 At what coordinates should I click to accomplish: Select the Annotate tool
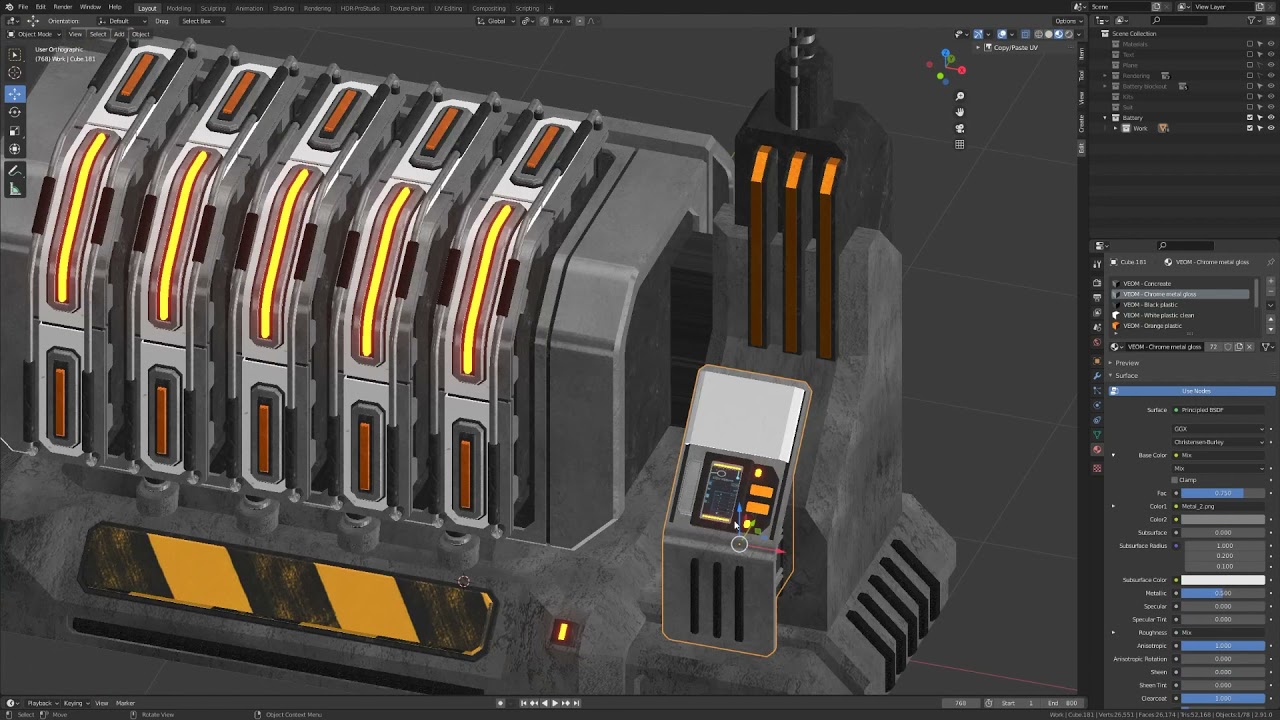(x=14, y=170)
